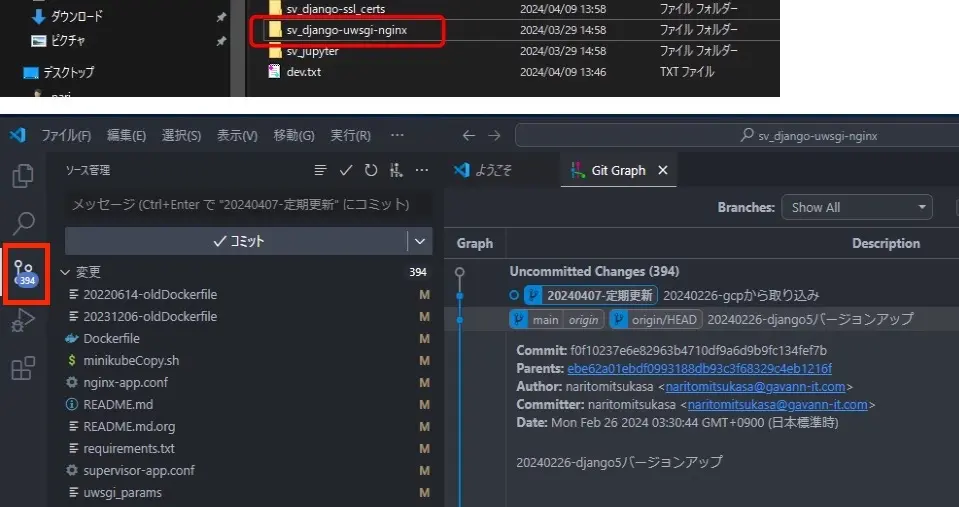The height and width of the screenshot is (507, 959).
Task: Select Uncommitted Changes (394) row
Action: click(x=594, y=272)
